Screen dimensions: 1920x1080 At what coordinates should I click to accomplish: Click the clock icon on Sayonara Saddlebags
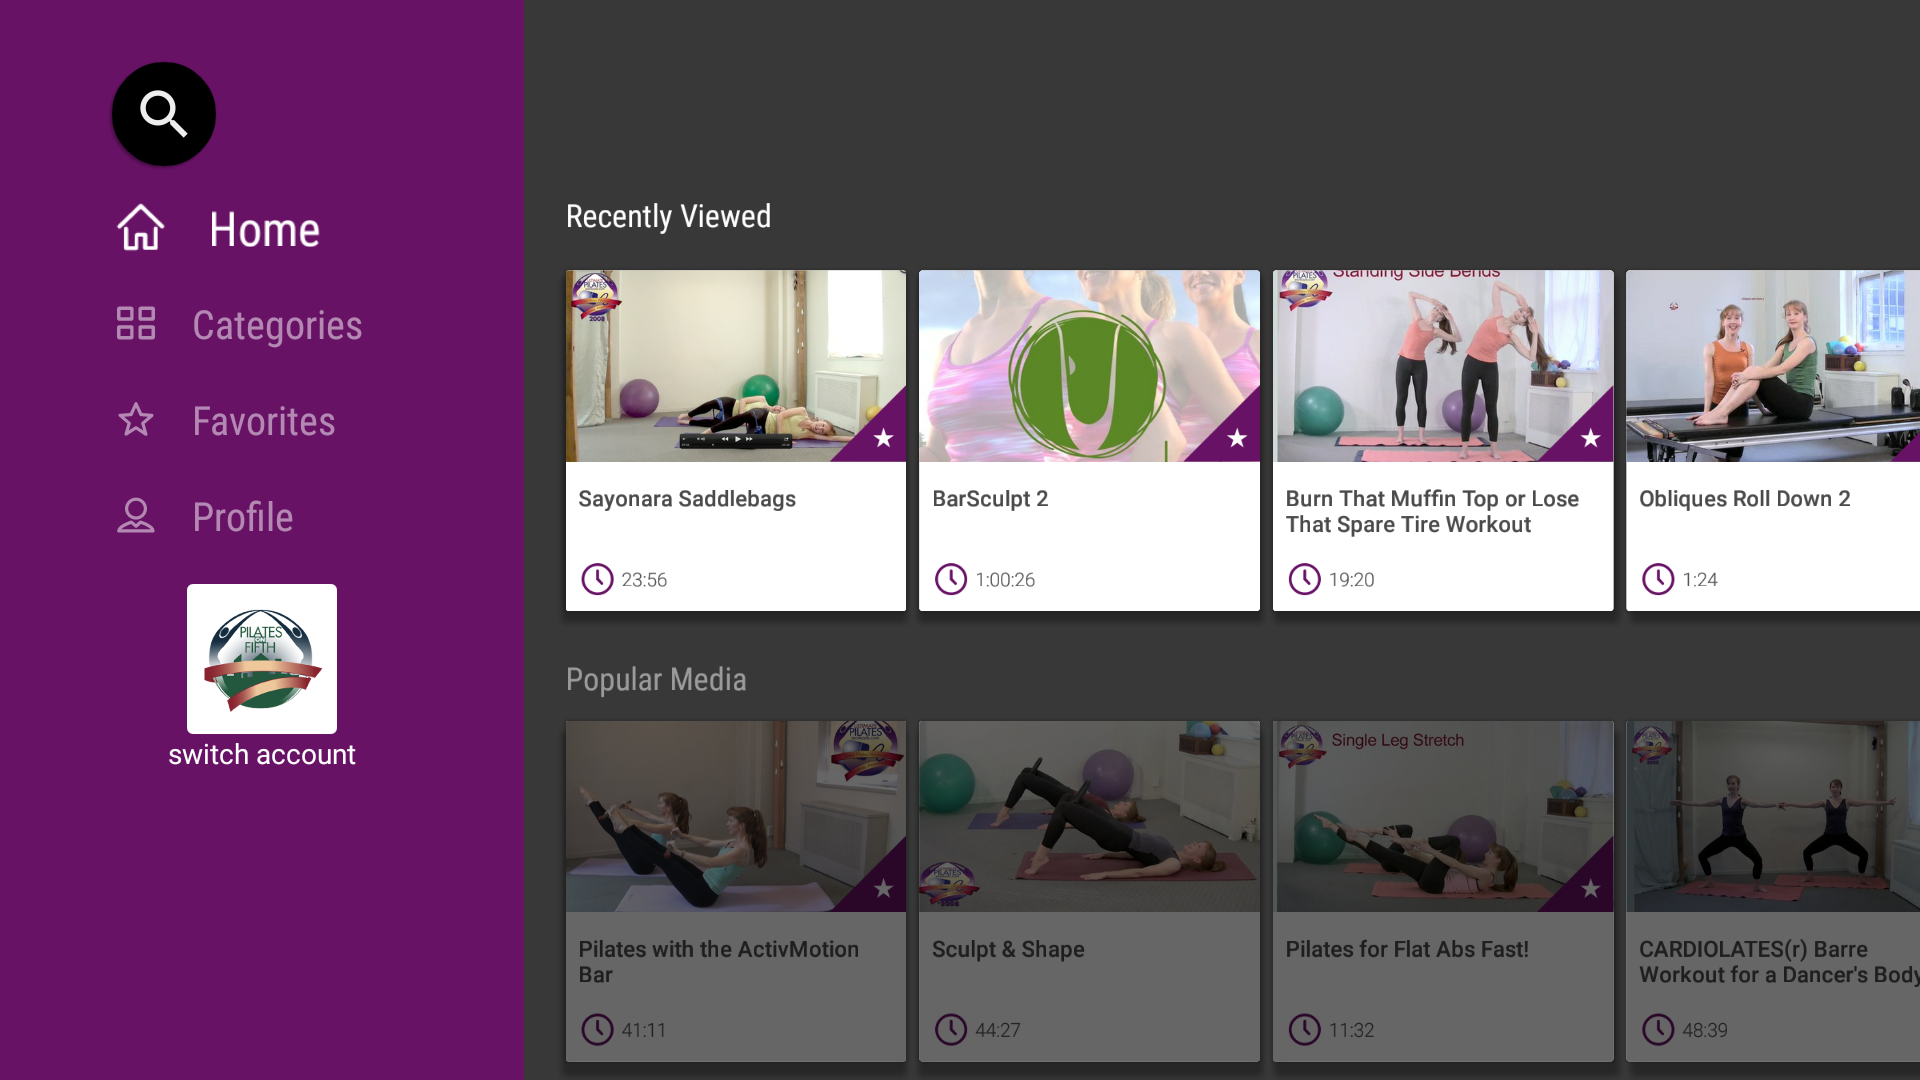tap(597, 579)
